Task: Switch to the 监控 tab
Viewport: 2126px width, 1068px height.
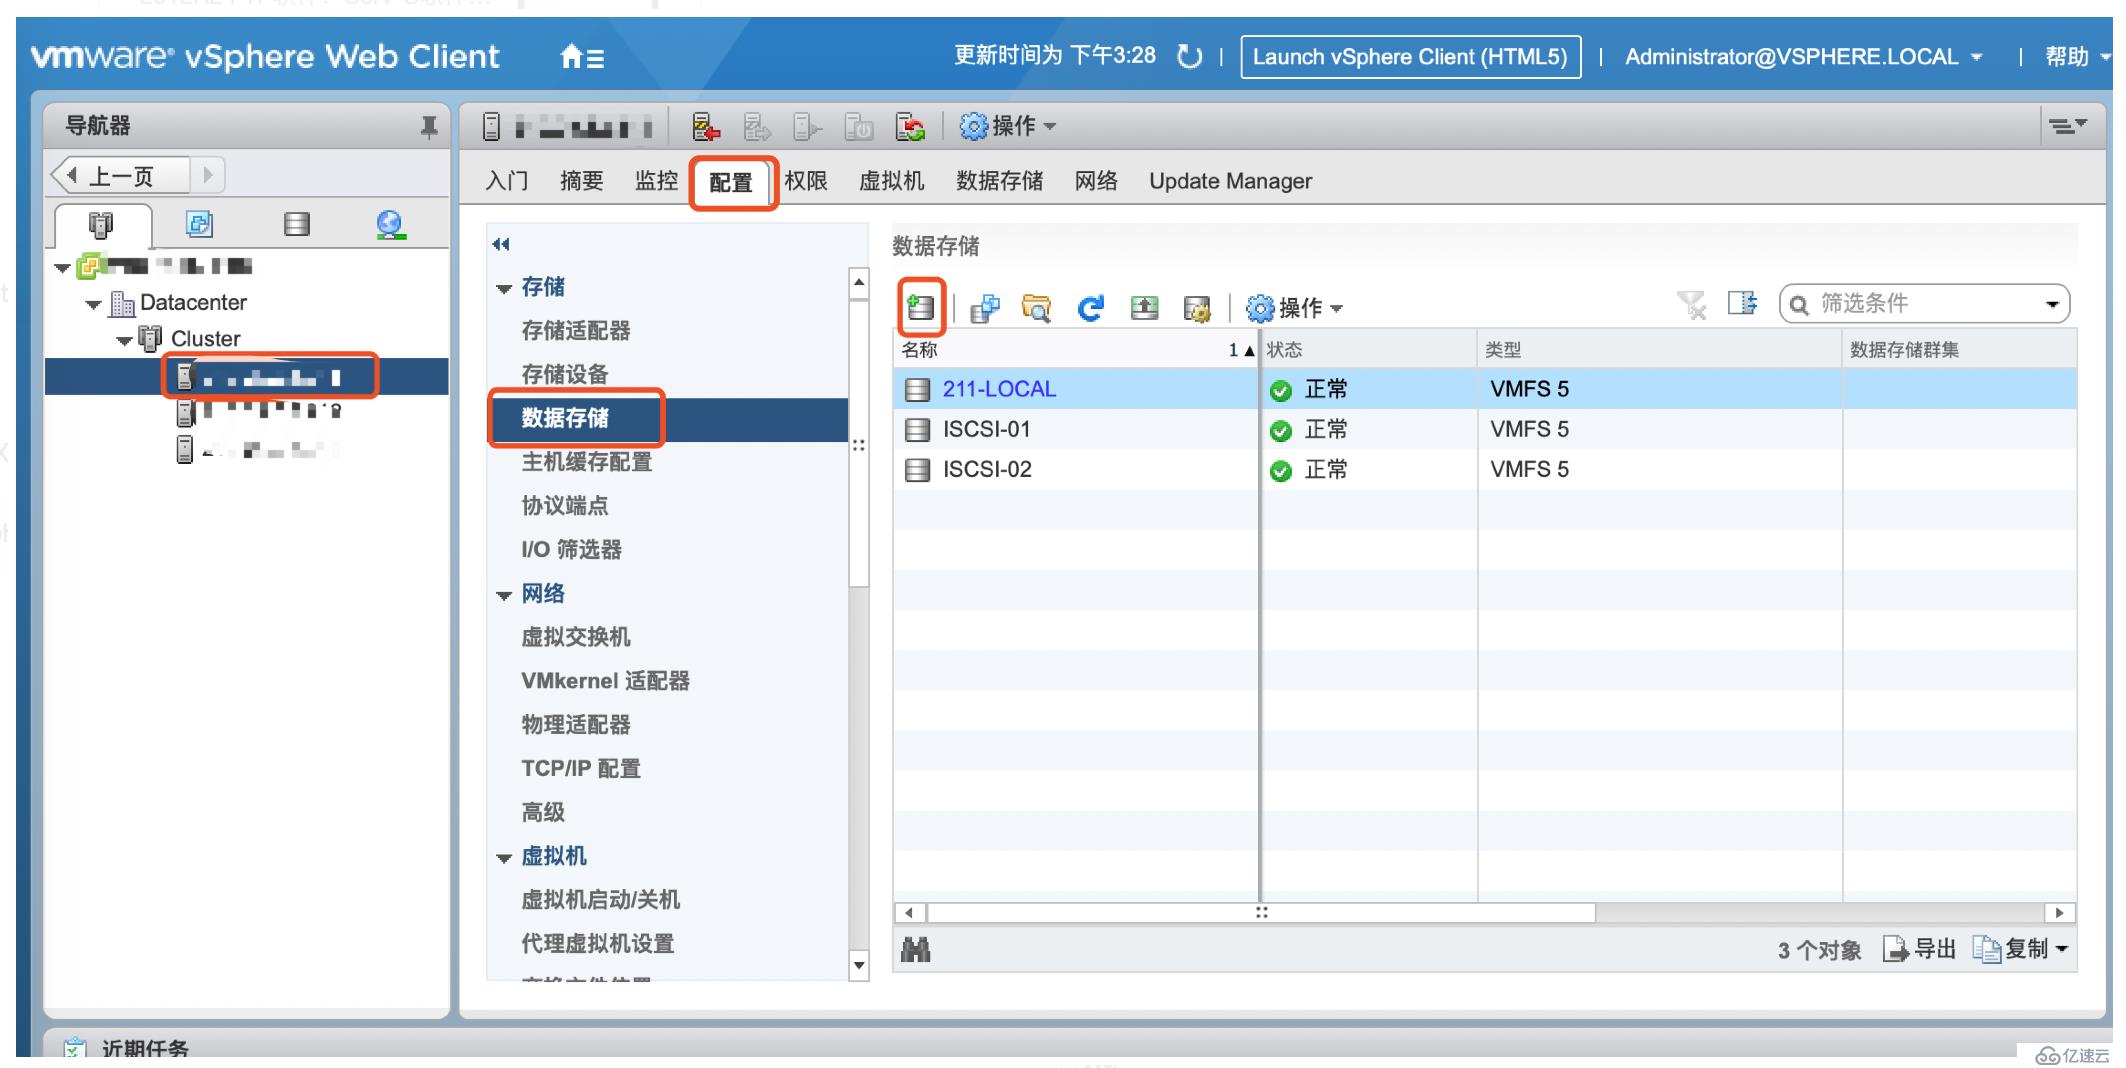Action: point(656,181)
